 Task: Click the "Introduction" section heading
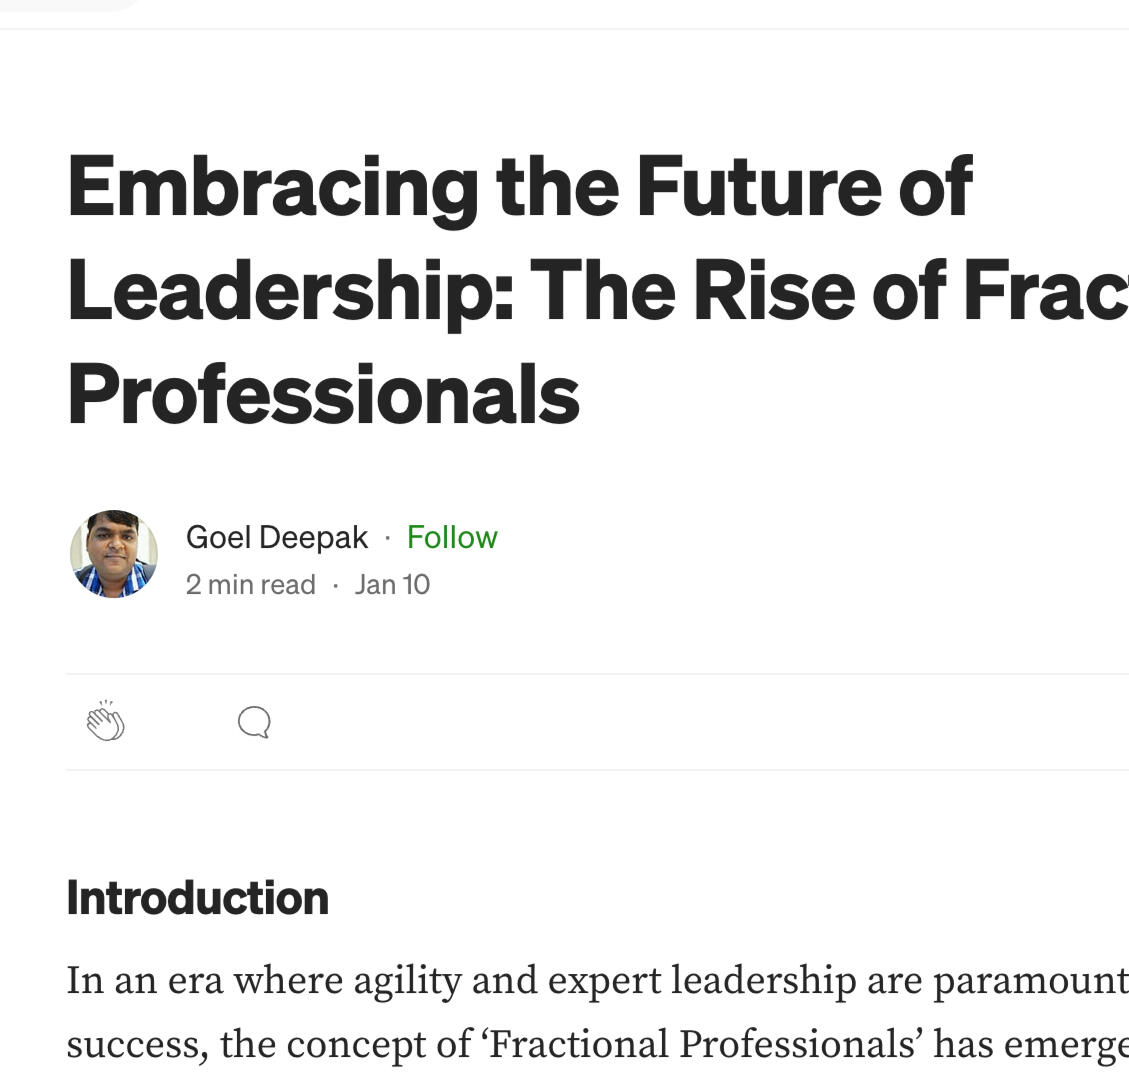point(197,897)
